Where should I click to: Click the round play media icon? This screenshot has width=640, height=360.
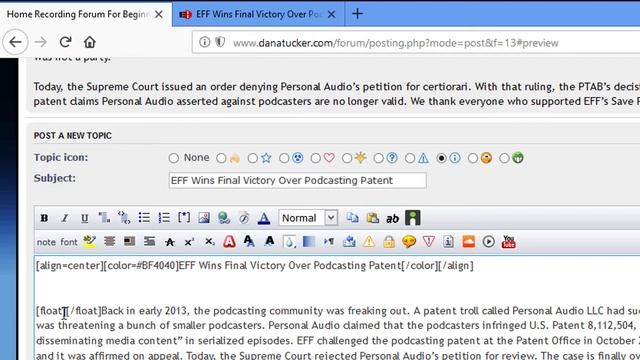(x=489, y=242)
